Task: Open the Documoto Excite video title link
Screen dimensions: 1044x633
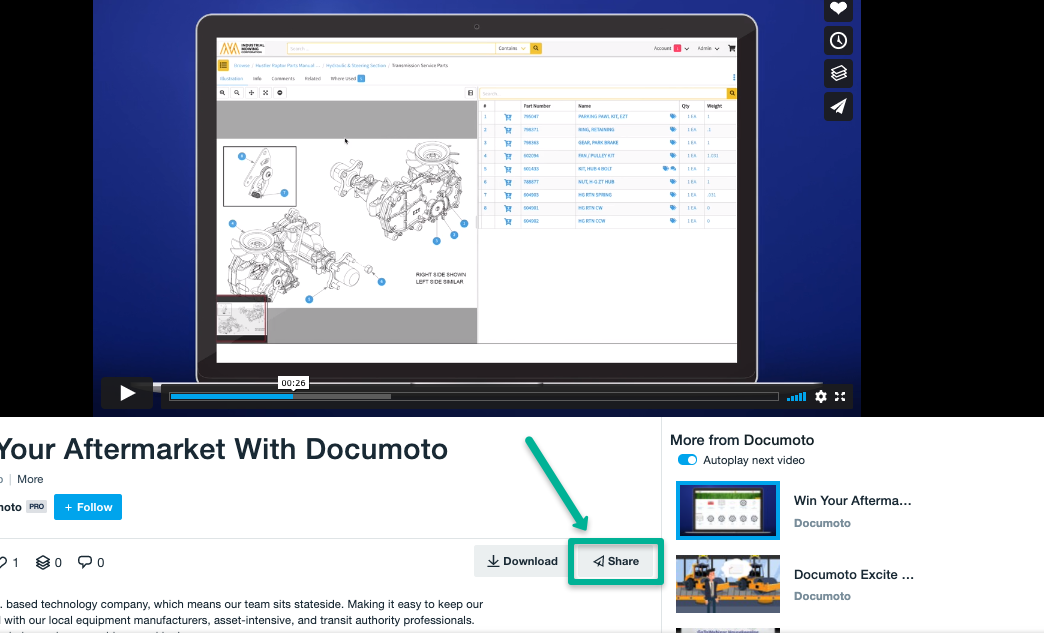Action: tap(853, 575)
